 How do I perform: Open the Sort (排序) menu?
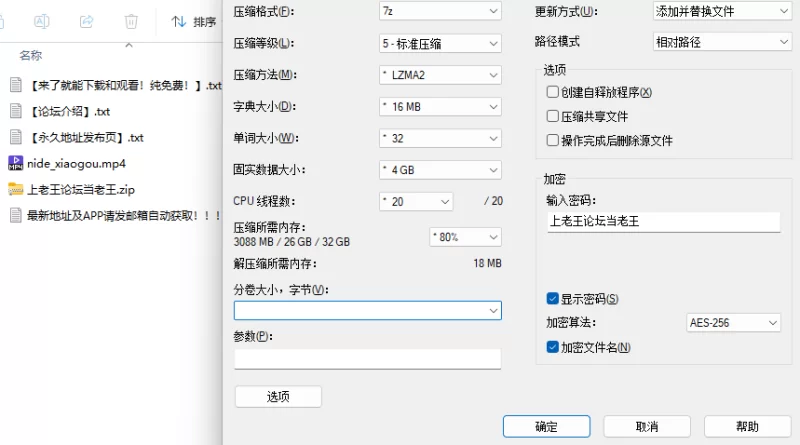194,21
